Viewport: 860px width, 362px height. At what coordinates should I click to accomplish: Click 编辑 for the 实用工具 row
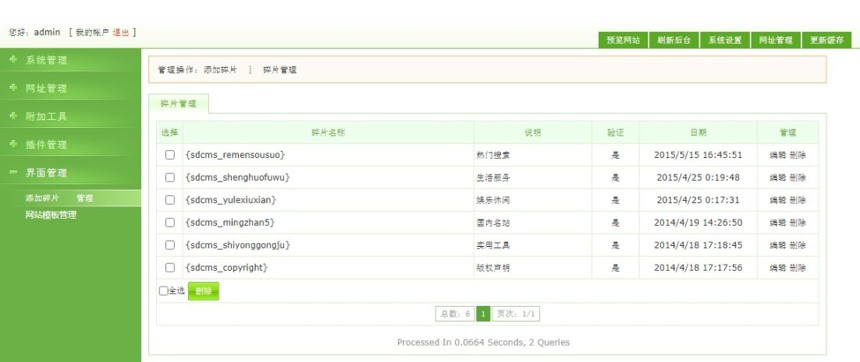click(778, 245)
